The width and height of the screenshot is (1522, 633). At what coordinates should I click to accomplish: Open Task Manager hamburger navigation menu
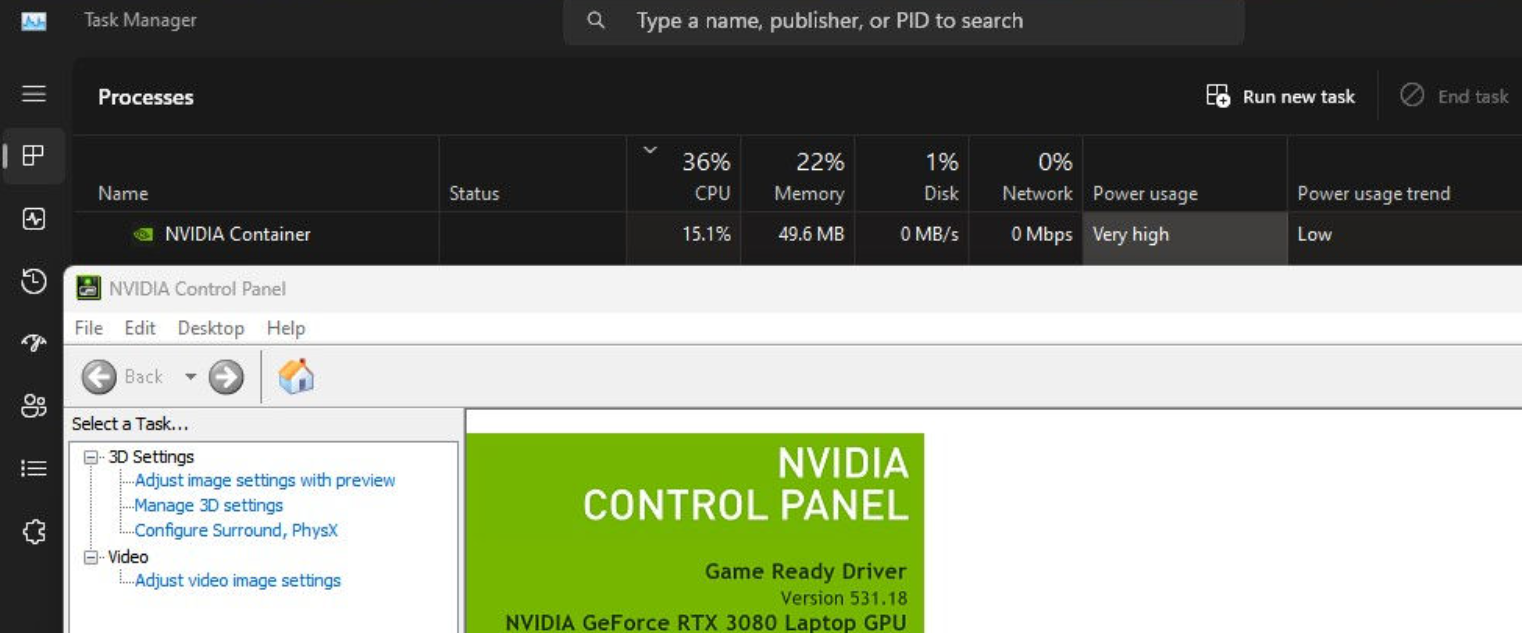34,94
